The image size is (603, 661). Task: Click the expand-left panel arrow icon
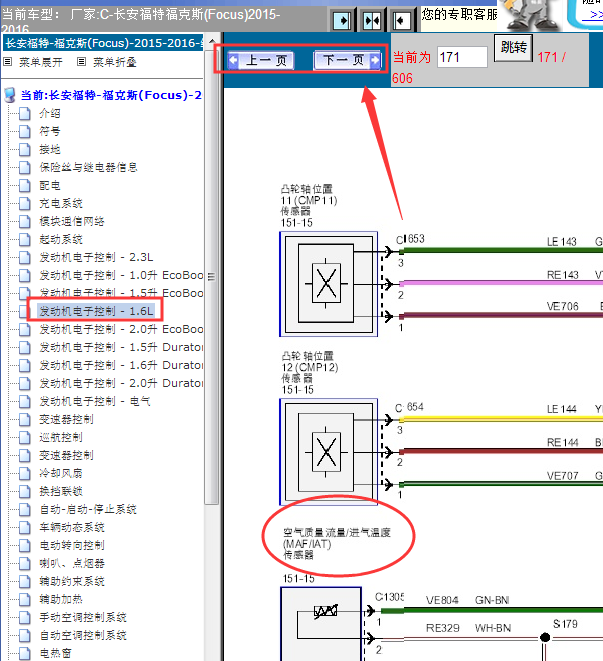click(401, 20)
